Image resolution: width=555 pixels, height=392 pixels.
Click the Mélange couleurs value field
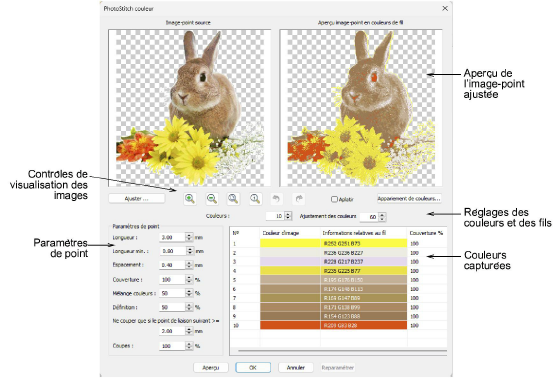172,293
